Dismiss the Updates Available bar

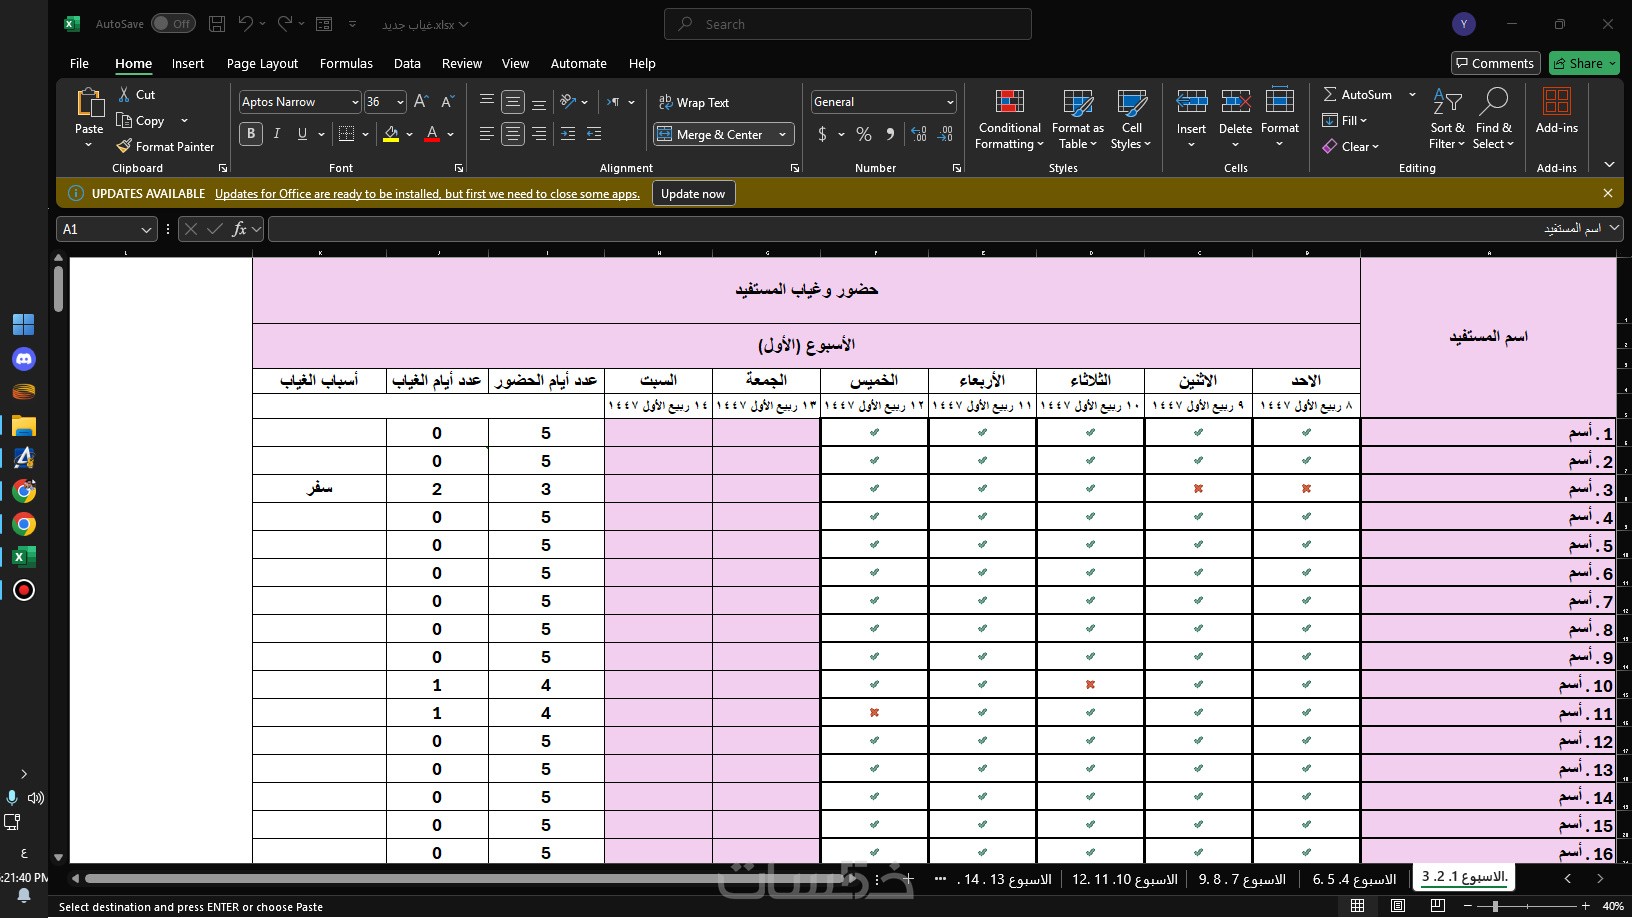[x=1608, y=193]
